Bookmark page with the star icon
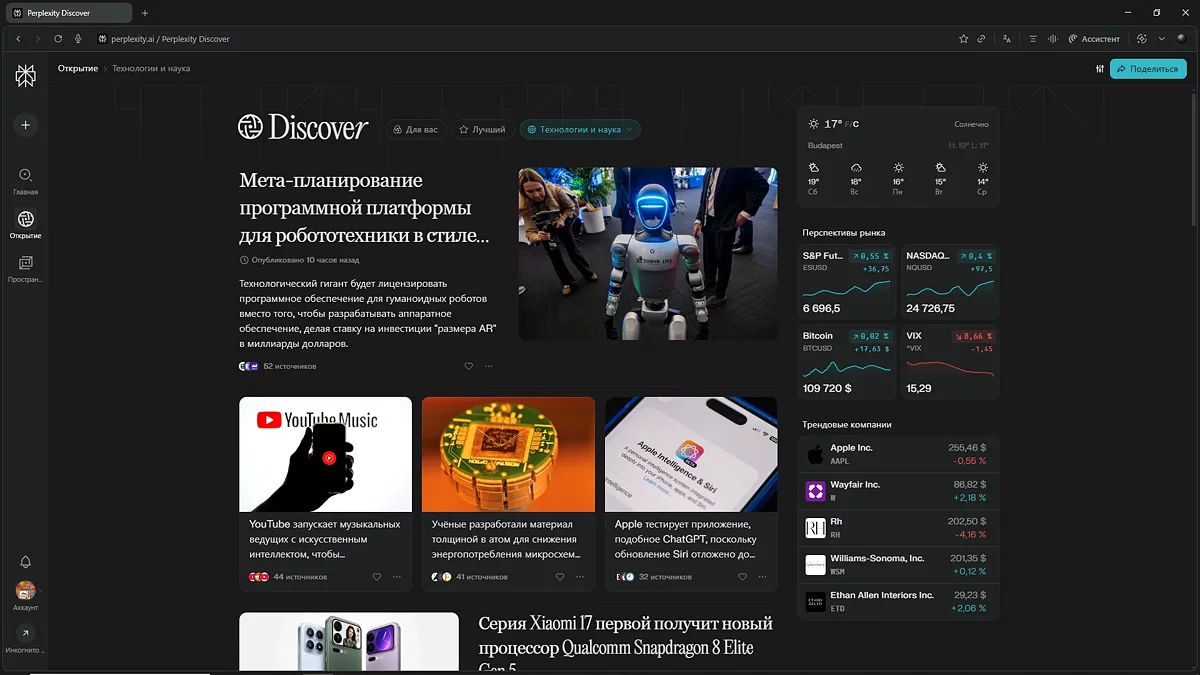The width and height of the screenshot is (1200, 675). click(963, 39)
